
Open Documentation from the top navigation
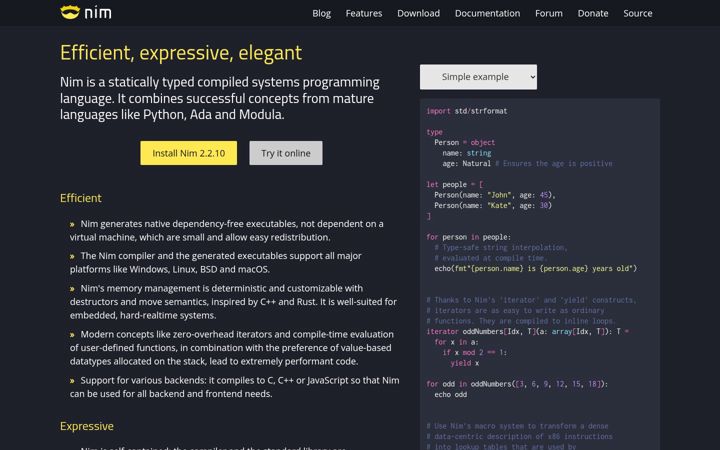coord(487,13)
